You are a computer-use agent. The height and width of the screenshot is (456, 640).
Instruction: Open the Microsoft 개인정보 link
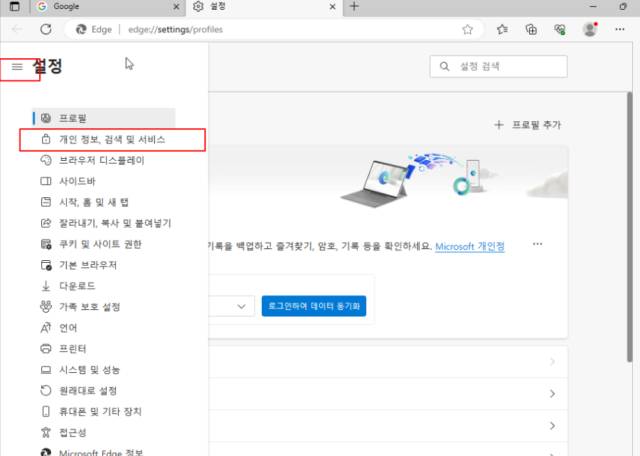click(469, 246)
